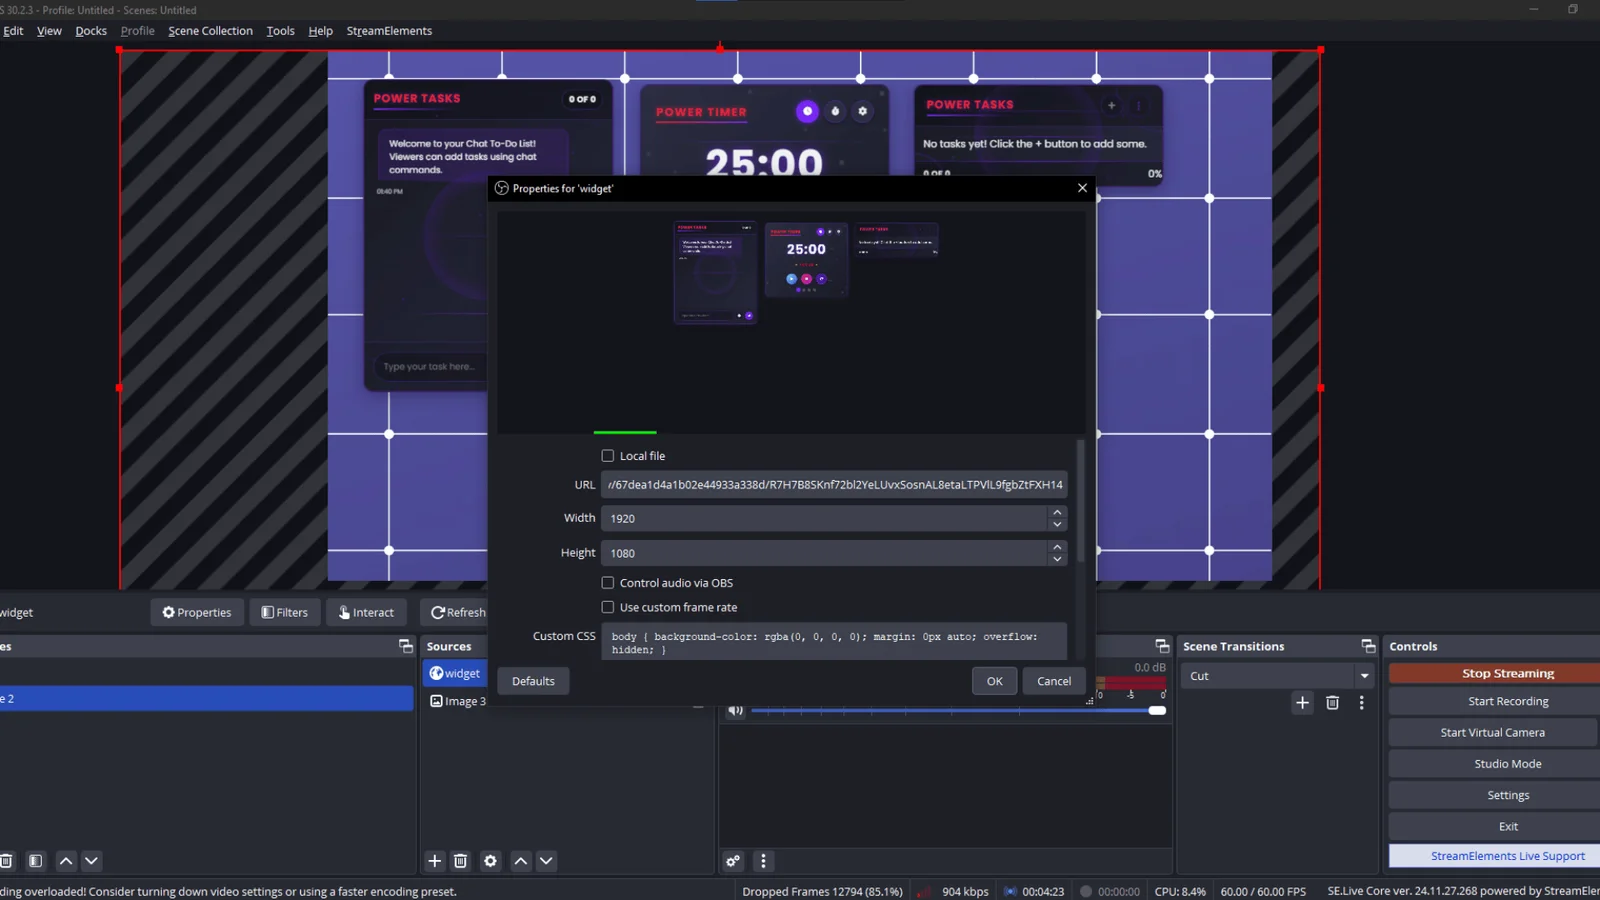This screenshot has width=1600, height=900.
Task: Enable the Local file checkbox
Action: [608, 456]
